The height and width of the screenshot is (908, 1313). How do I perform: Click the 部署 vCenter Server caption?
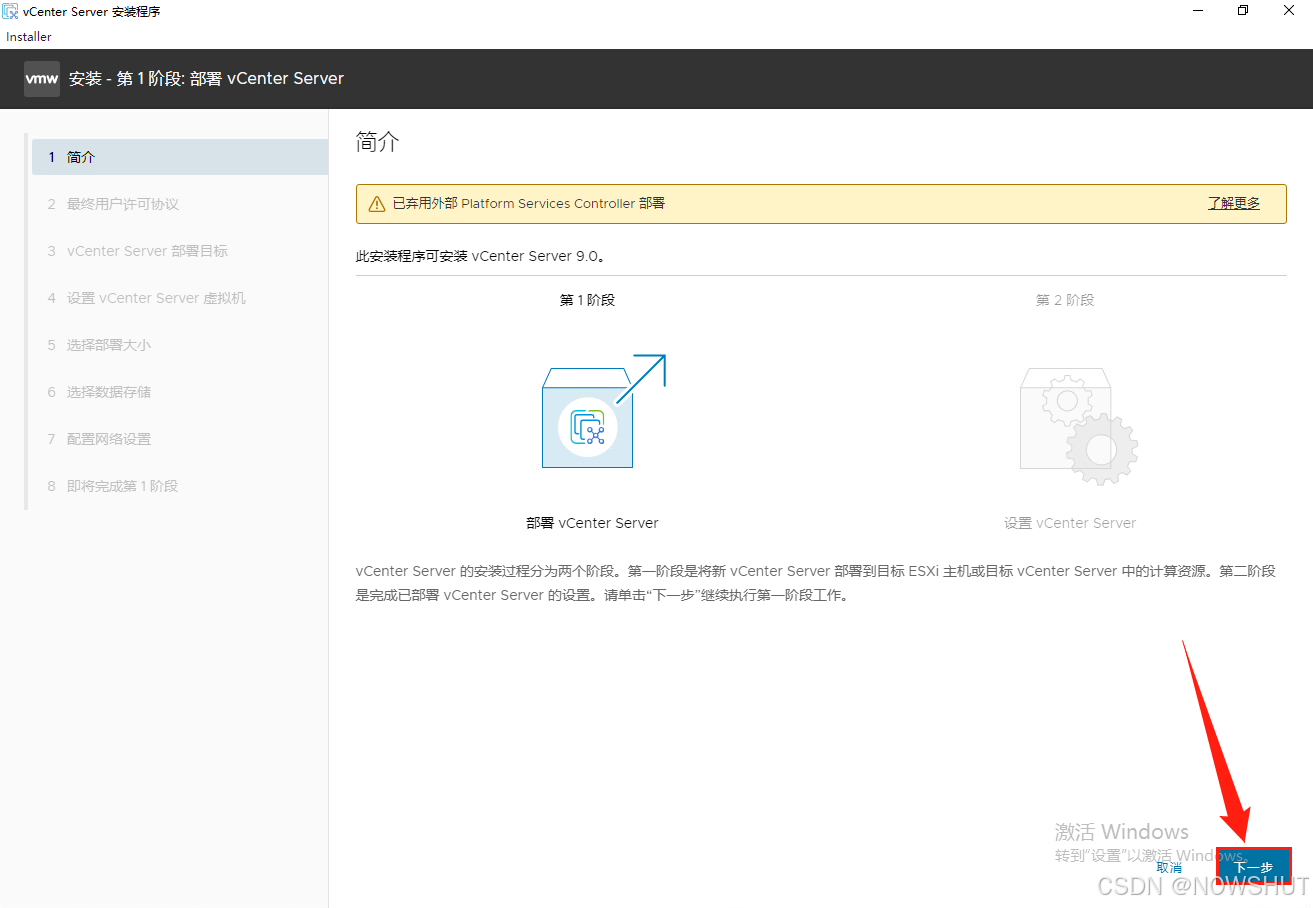click(x=592, y=523)
